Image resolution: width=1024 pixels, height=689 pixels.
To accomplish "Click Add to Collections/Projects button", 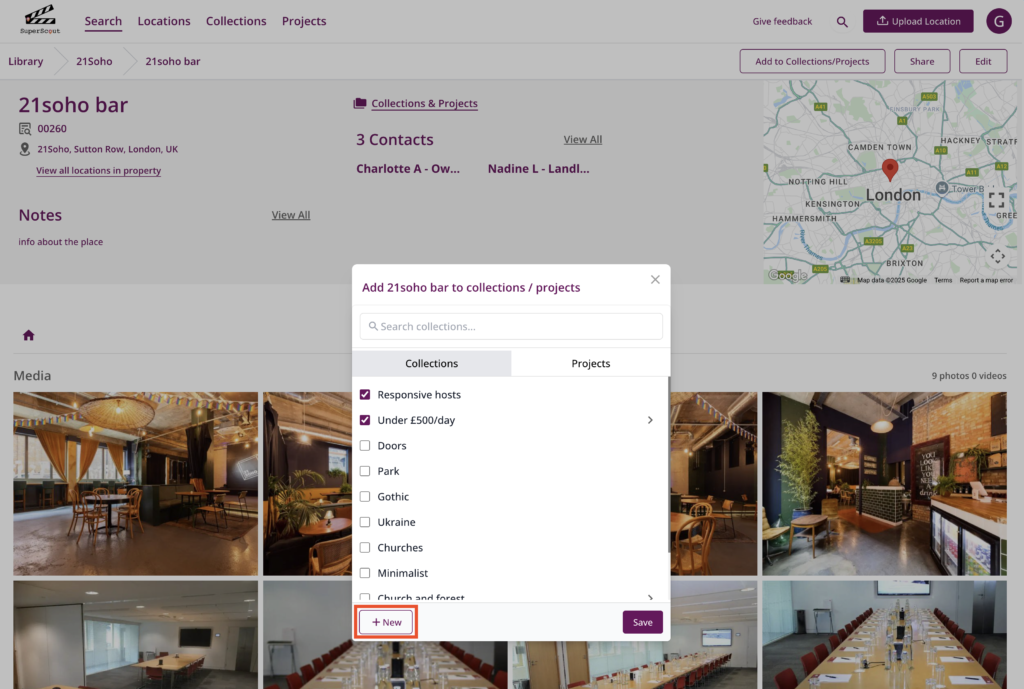I will (812, 61).
